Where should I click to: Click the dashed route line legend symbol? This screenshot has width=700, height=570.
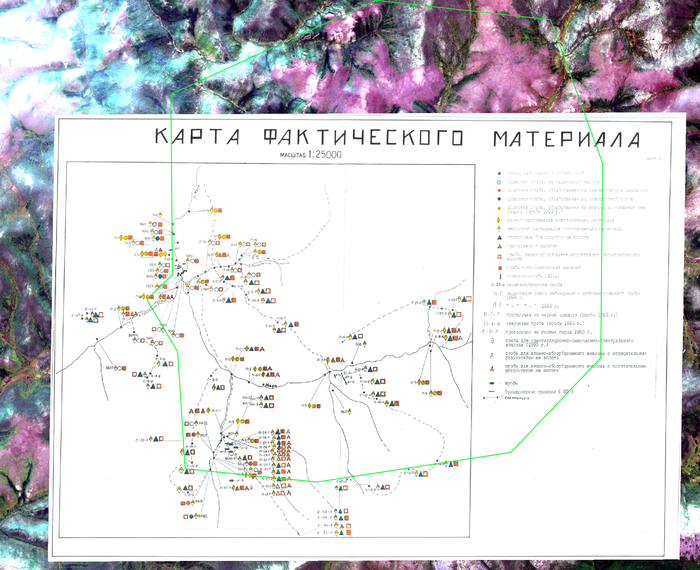(x=500, y=397)
